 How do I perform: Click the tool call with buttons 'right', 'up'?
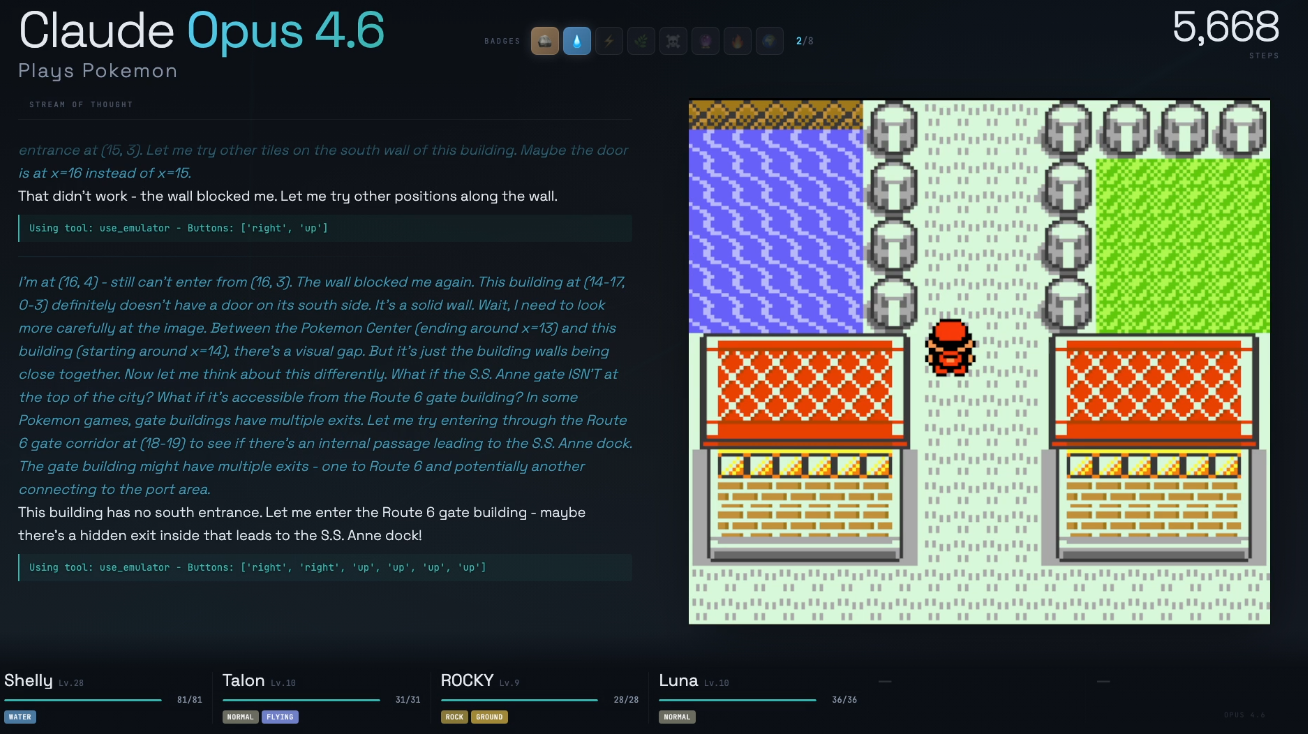point(325,228)
